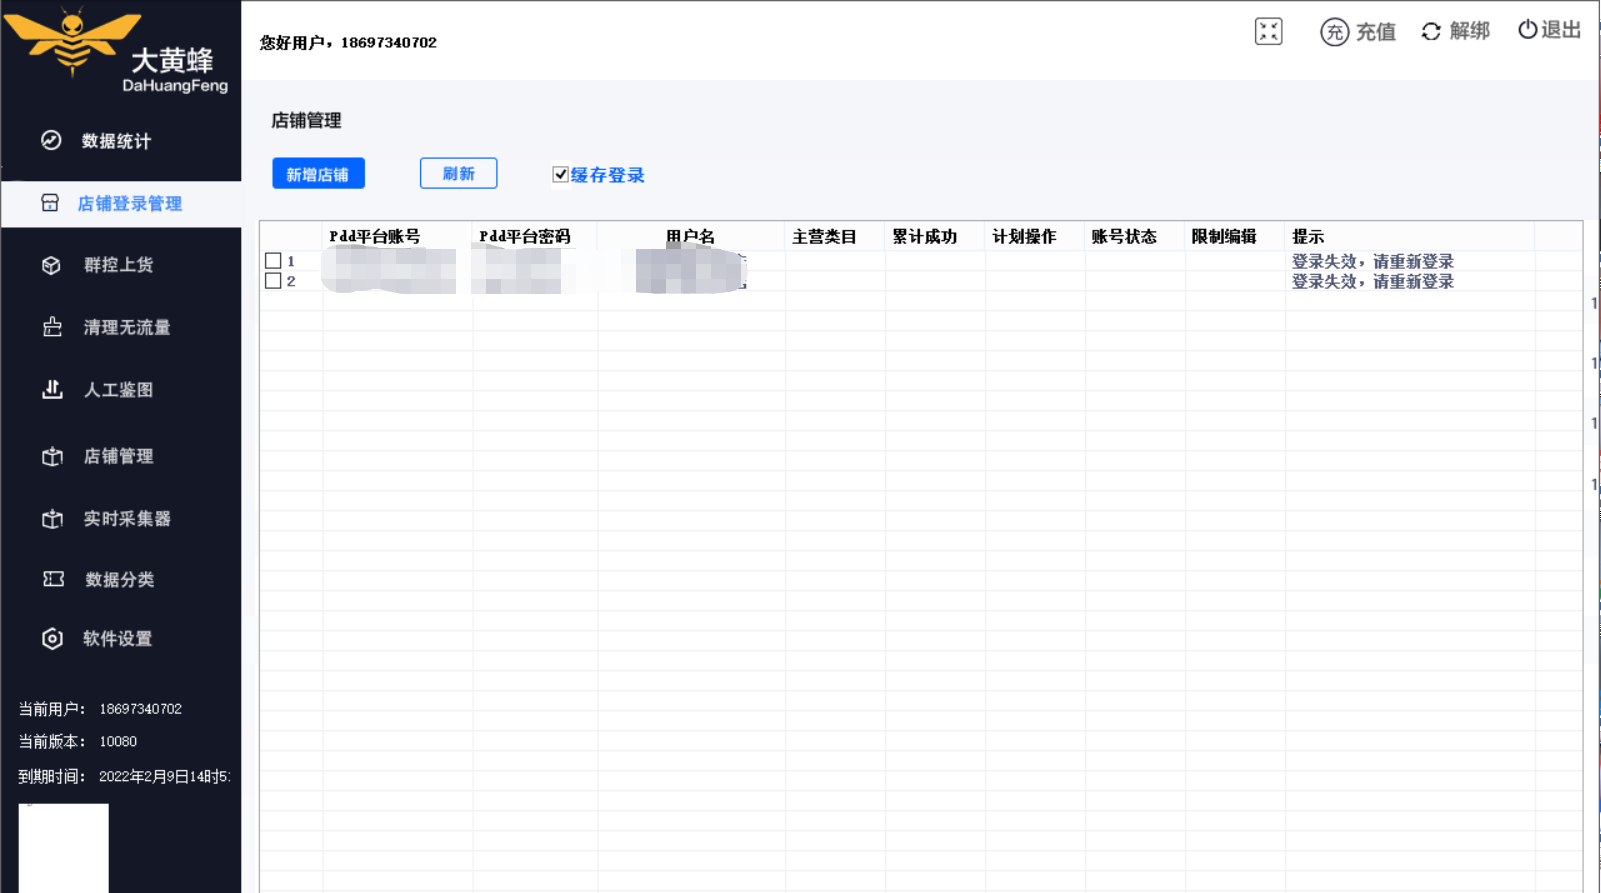Click the 人工鉴图 icon in sidebar
This screenshot has height=893, width=1601.
click(x=52, y=389)
